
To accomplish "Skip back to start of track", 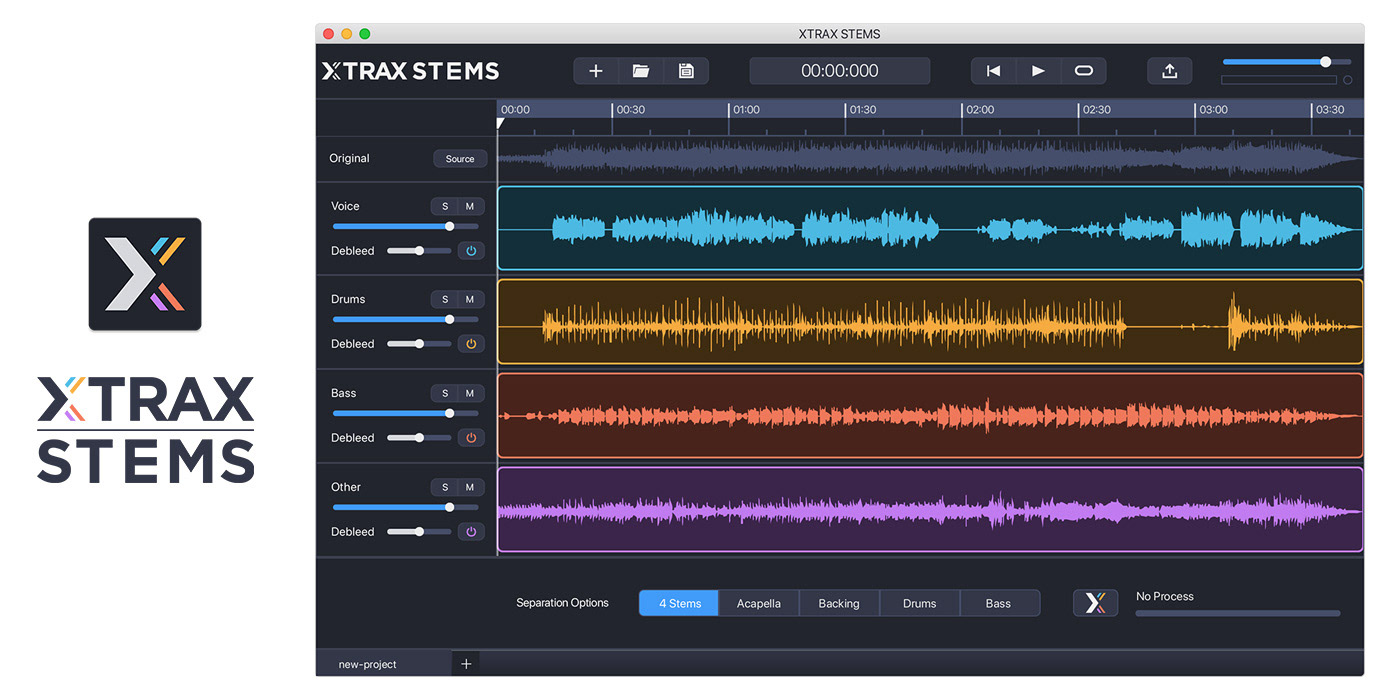I will tap(994, 71).
